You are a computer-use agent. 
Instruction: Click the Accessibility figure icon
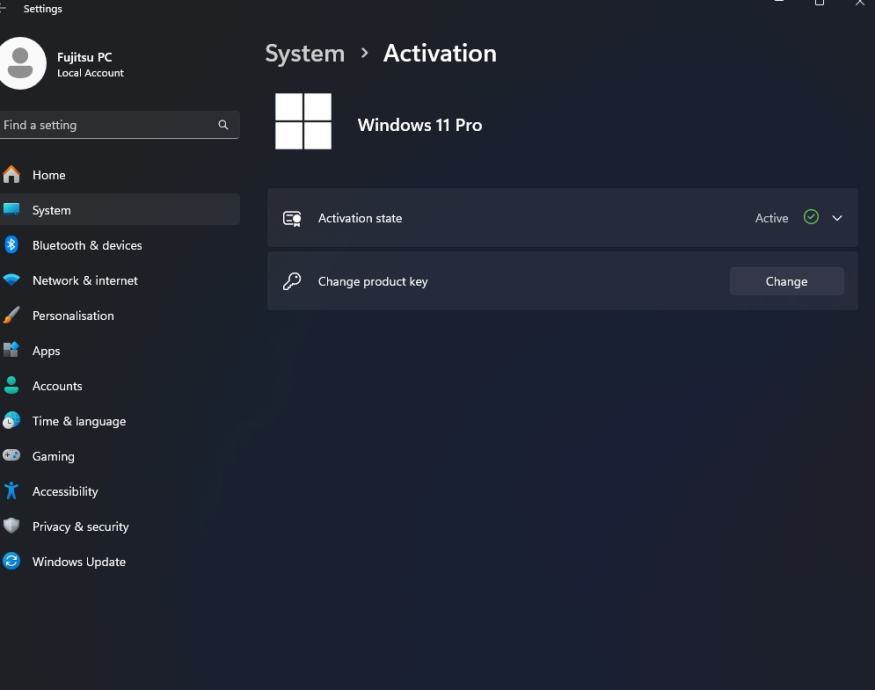11,491
